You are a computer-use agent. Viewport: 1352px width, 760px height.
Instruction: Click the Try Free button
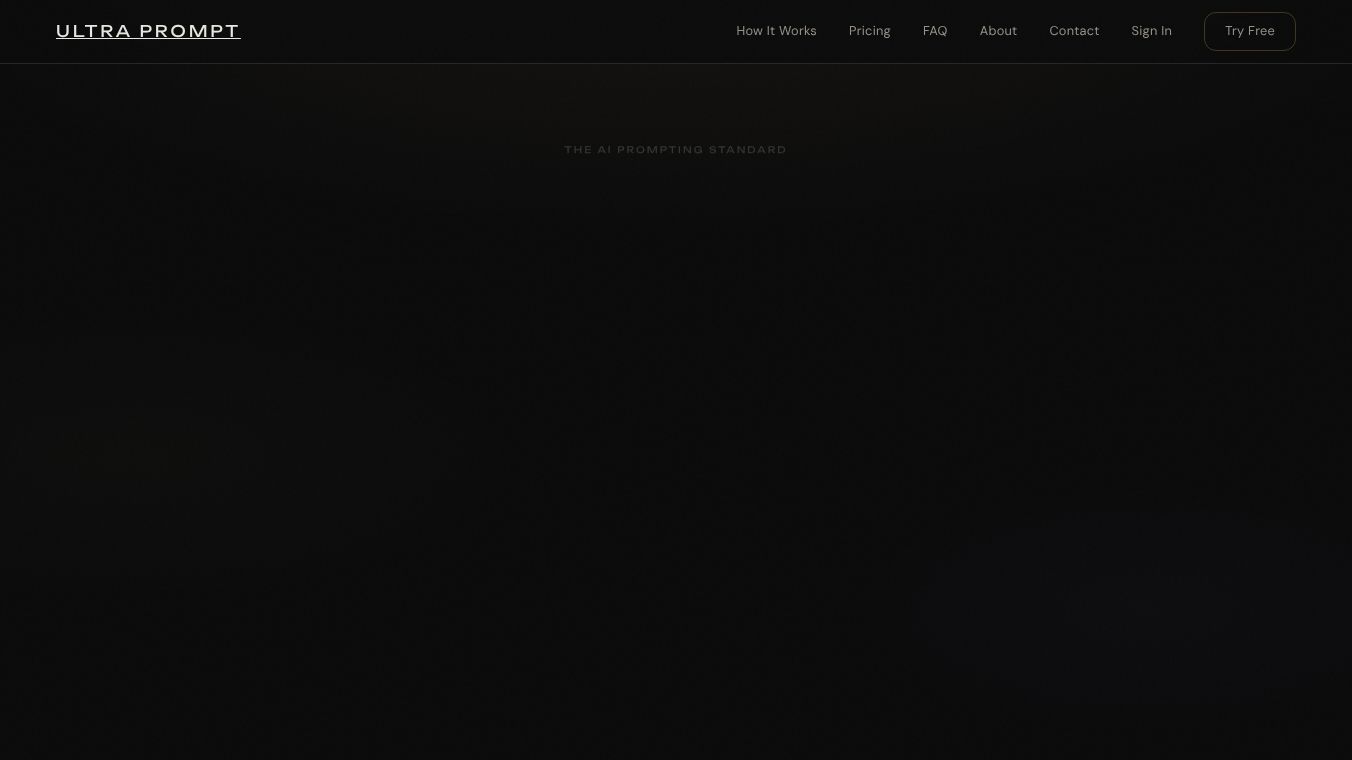[x=1250, y=31]
